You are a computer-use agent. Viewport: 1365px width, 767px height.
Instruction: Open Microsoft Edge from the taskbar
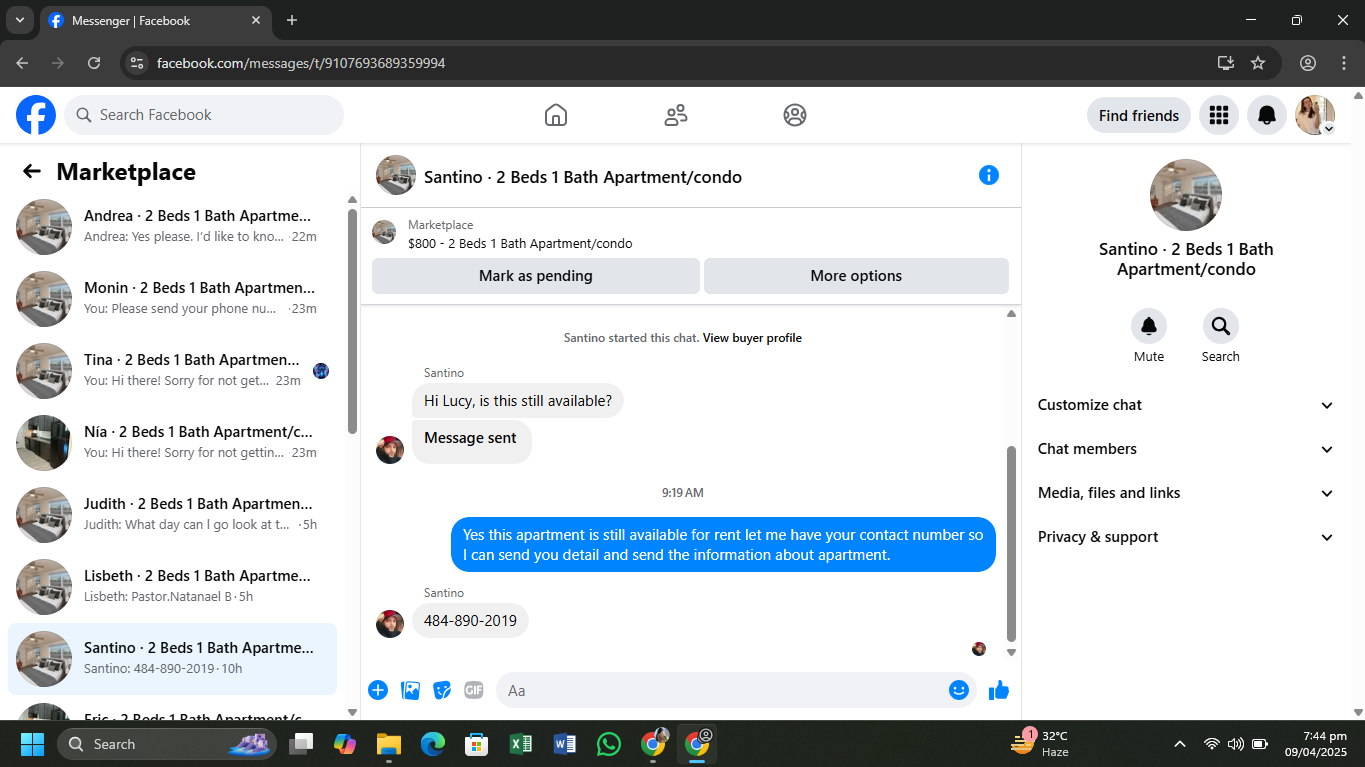click(x=432, y=744)
